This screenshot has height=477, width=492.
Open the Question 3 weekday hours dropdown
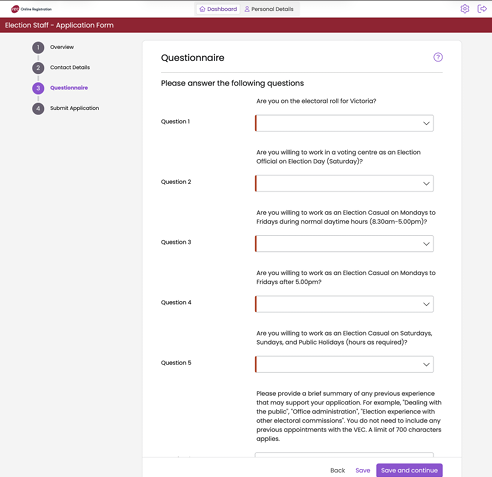point(344,244)
